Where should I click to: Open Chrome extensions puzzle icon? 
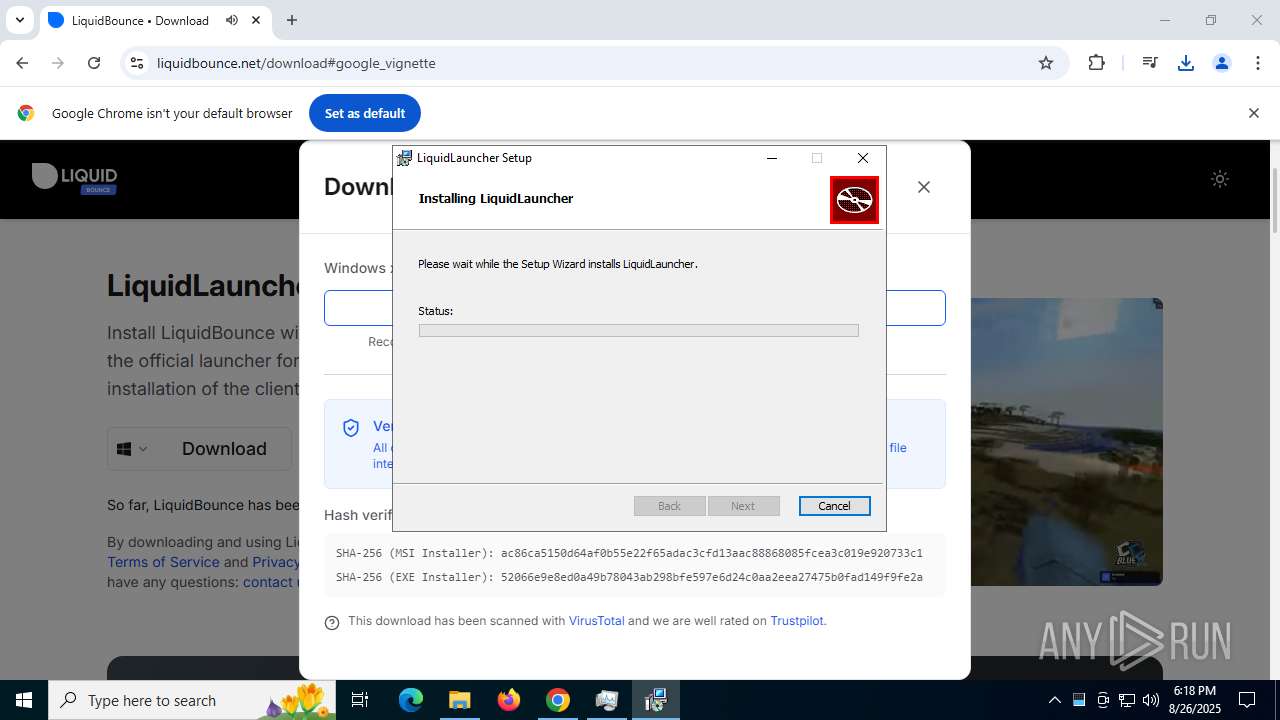(1097, 63)
